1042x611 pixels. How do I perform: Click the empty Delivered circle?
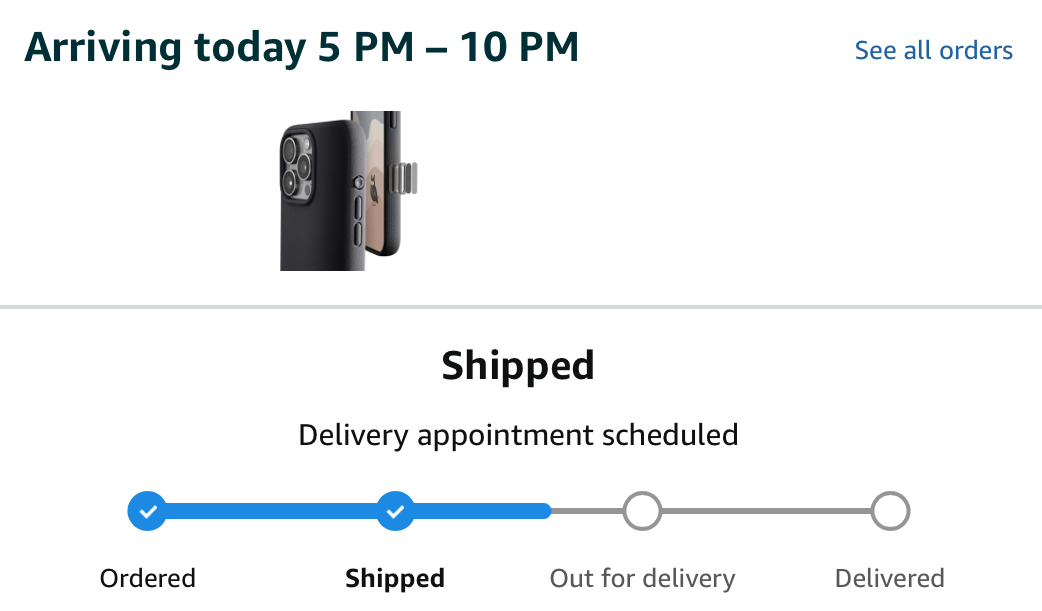point(890,511)
